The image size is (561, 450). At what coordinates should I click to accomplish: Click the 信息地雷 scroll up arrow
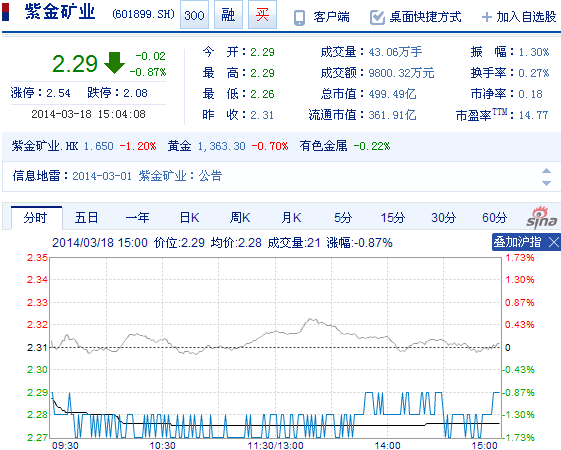click(546, 171)
